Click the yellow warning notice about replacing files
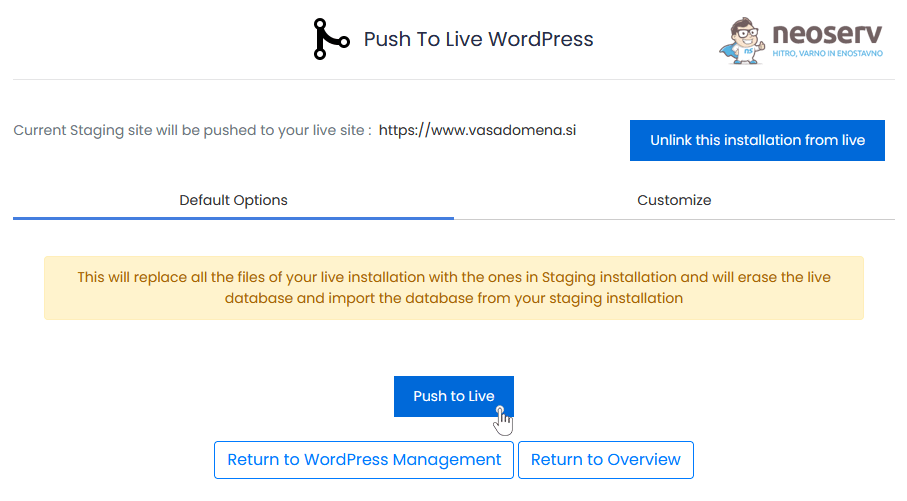This screenshot has height=501, width=907. coord(454,288)
